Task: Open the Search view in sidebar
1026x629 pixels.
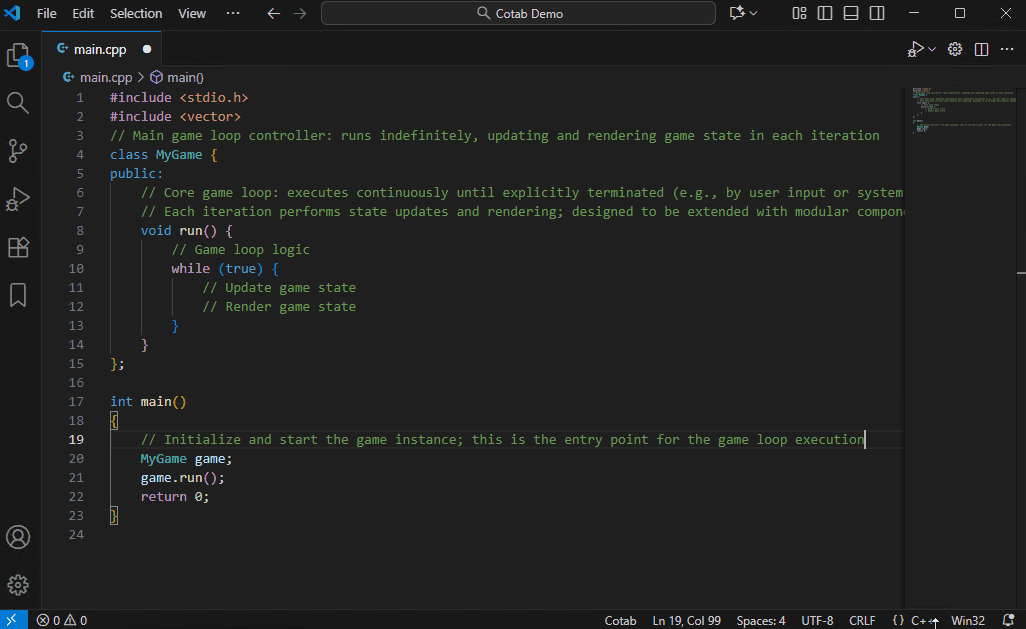Action: point(18,102)
